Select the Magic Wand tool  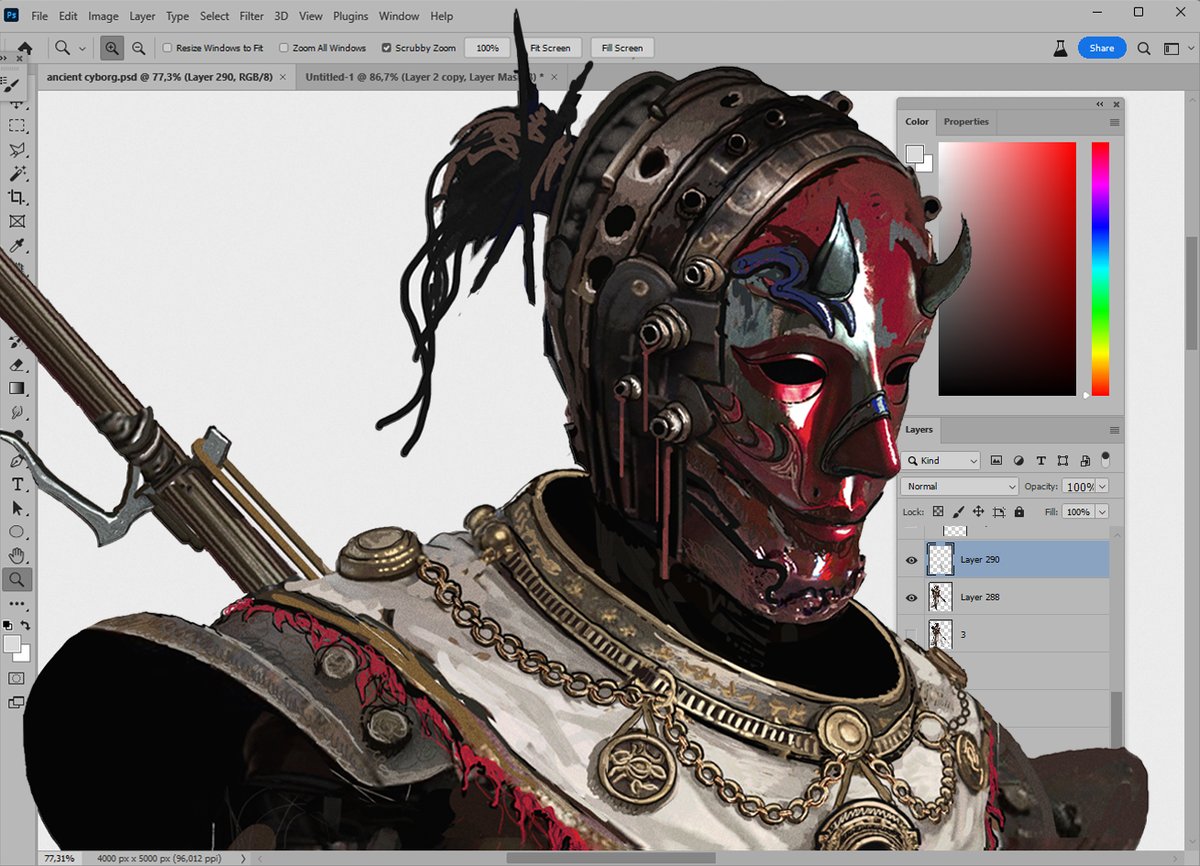pyautogui.click(x=17, y=174)
